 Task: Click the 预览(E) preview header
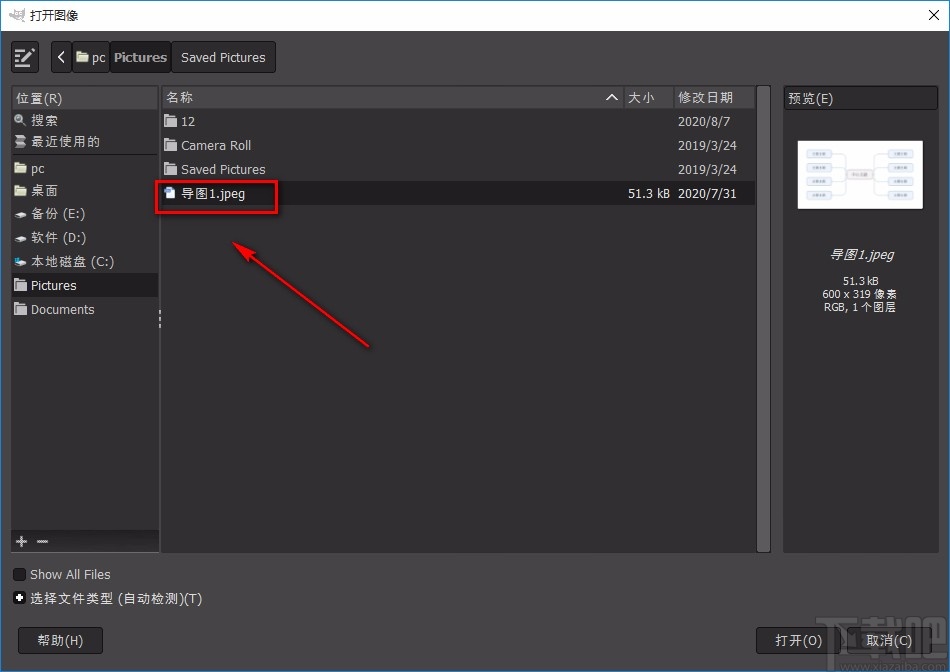click(x=860, y=98)
